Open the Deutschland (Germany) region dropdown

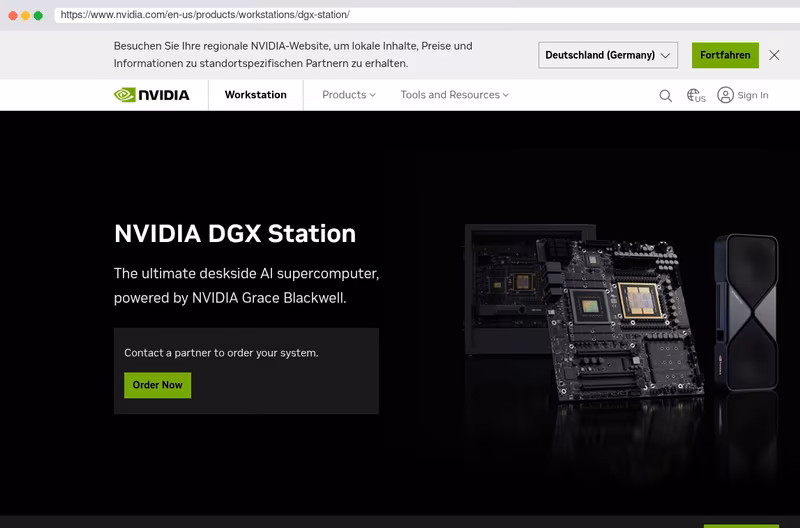coord(608,55)
